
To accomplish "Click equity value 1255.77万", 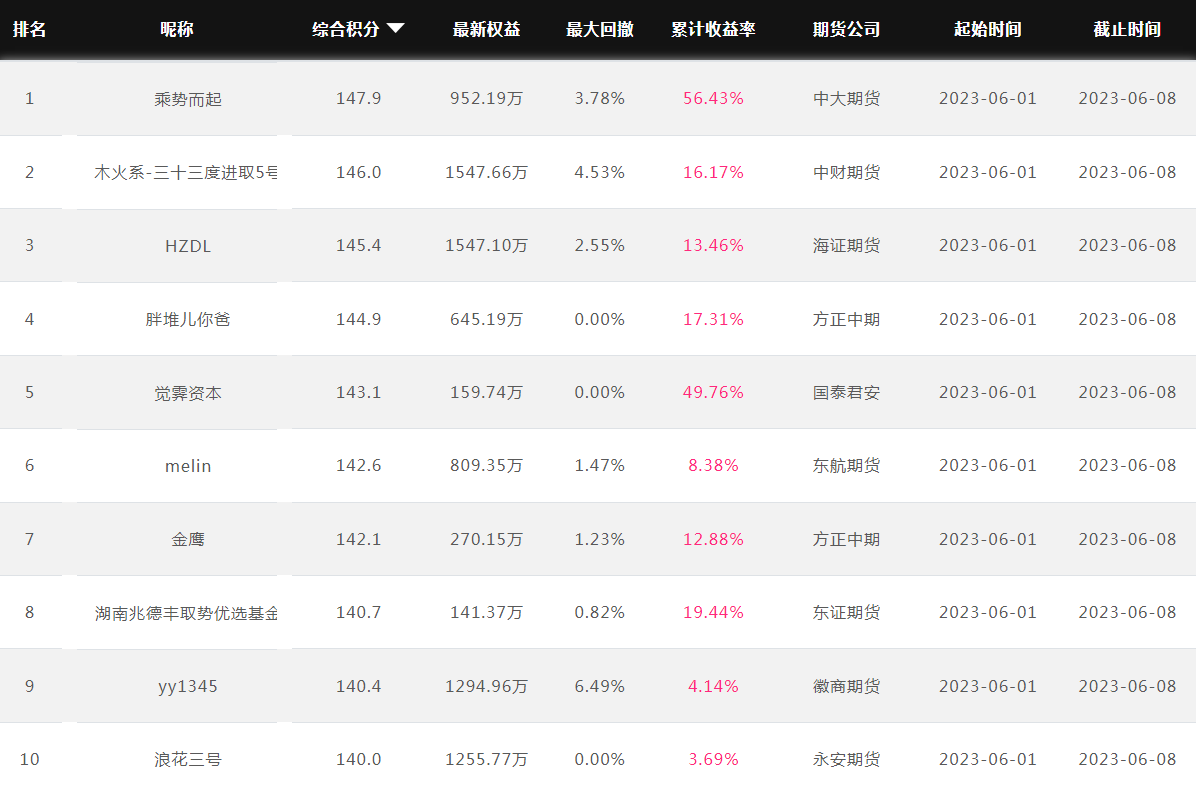I will (x=487, y=759).
